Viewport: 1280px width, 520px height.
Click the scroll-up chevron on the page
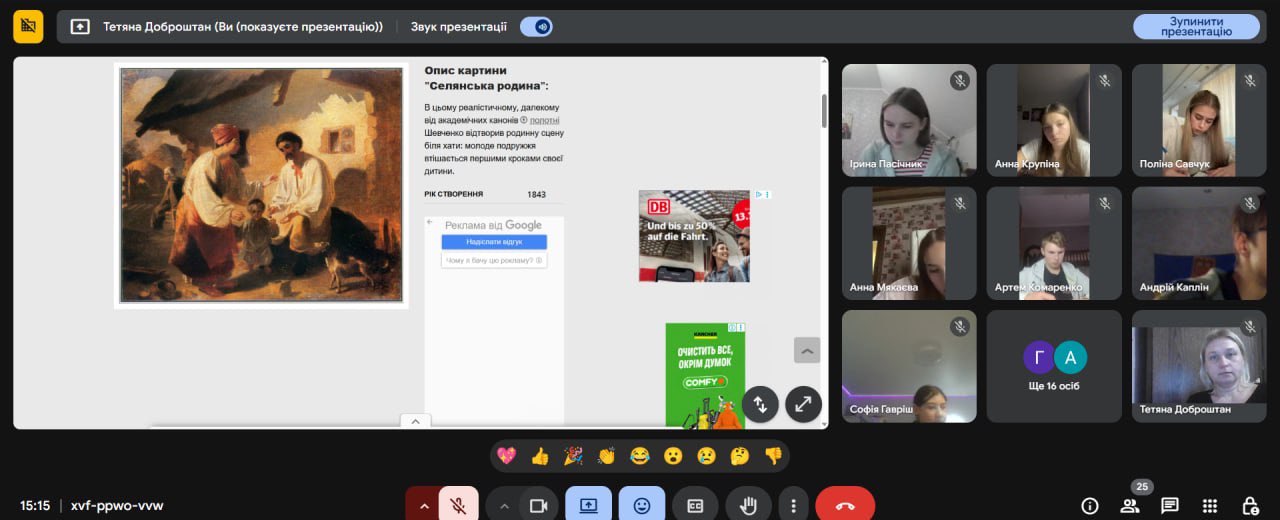(x=807, y=350)
